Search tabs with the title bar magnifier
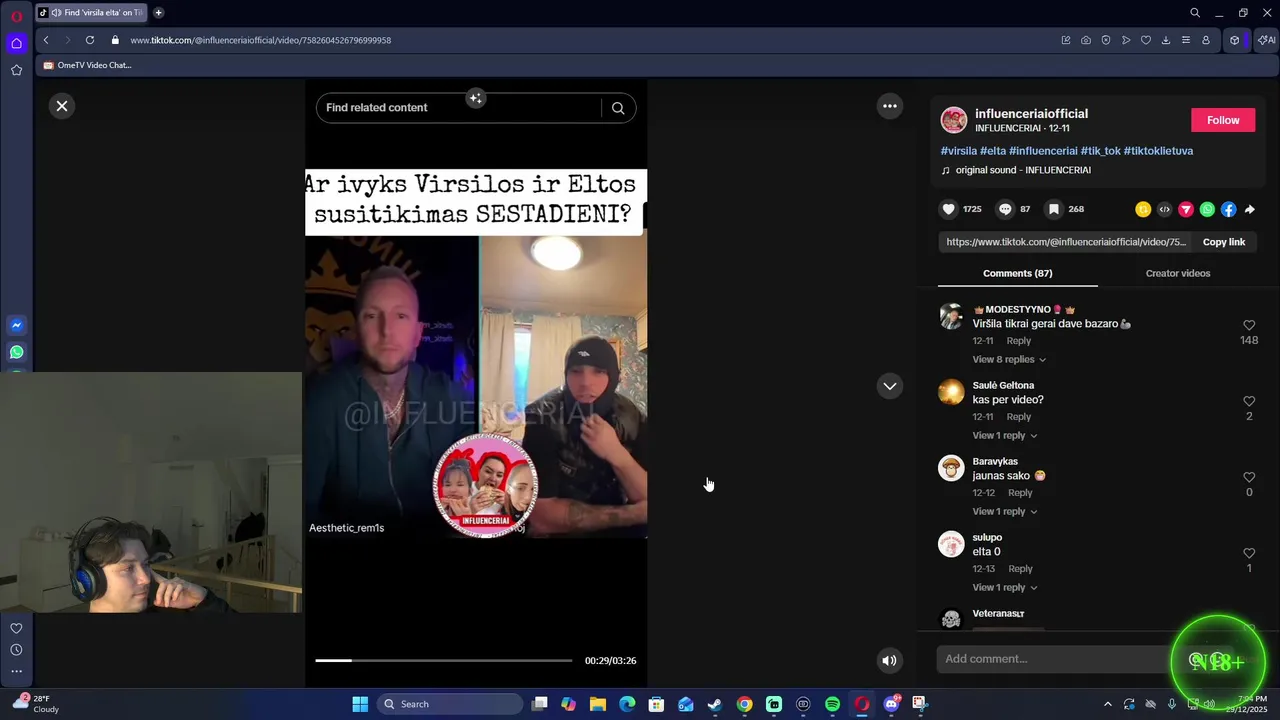 click(1195, 13)
